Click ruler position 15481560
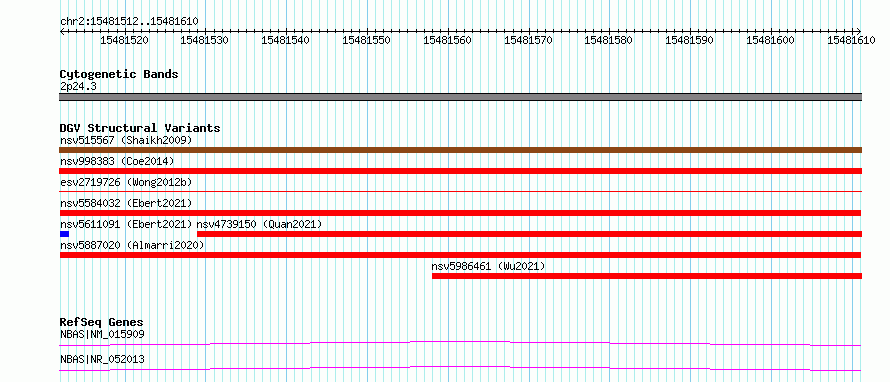The width and height of the screenshot is (890, 382). click(447, 40)
